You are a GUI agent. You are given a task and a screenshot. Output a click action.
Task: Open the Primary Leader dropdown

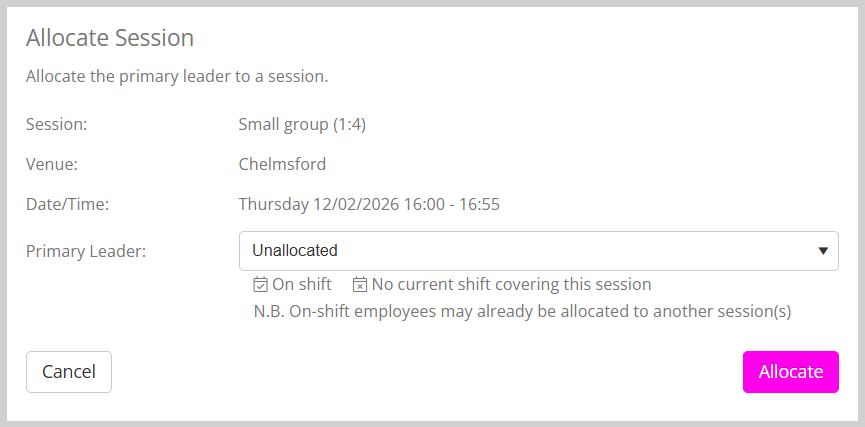point(538,251)
